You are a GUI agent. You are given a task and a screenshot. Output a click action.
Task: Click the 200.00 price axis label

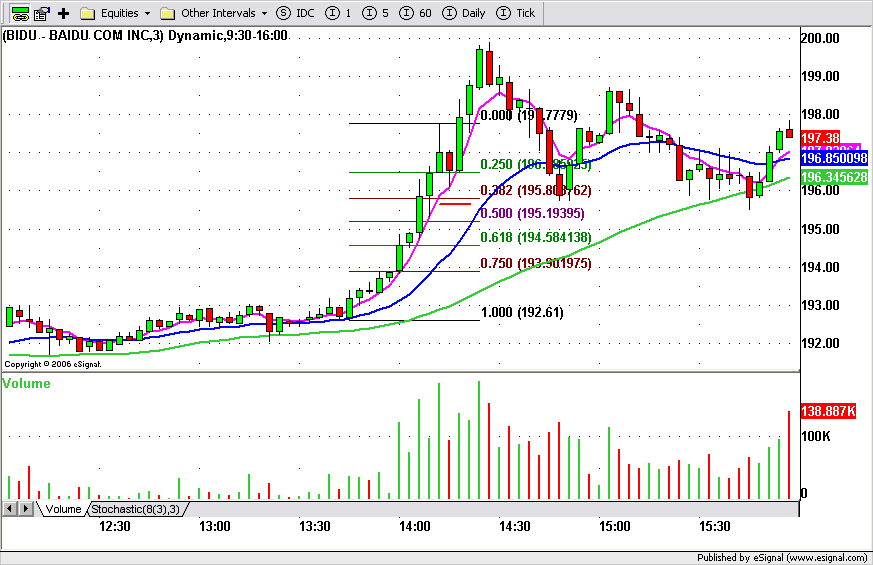point(820,38)
